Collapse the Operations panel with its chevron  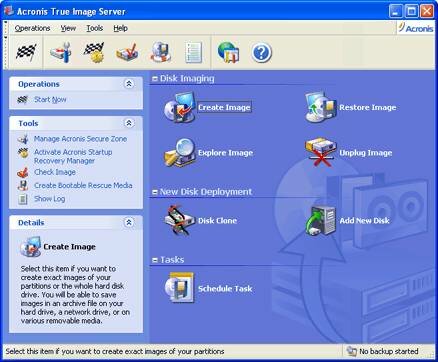point(129,84)
